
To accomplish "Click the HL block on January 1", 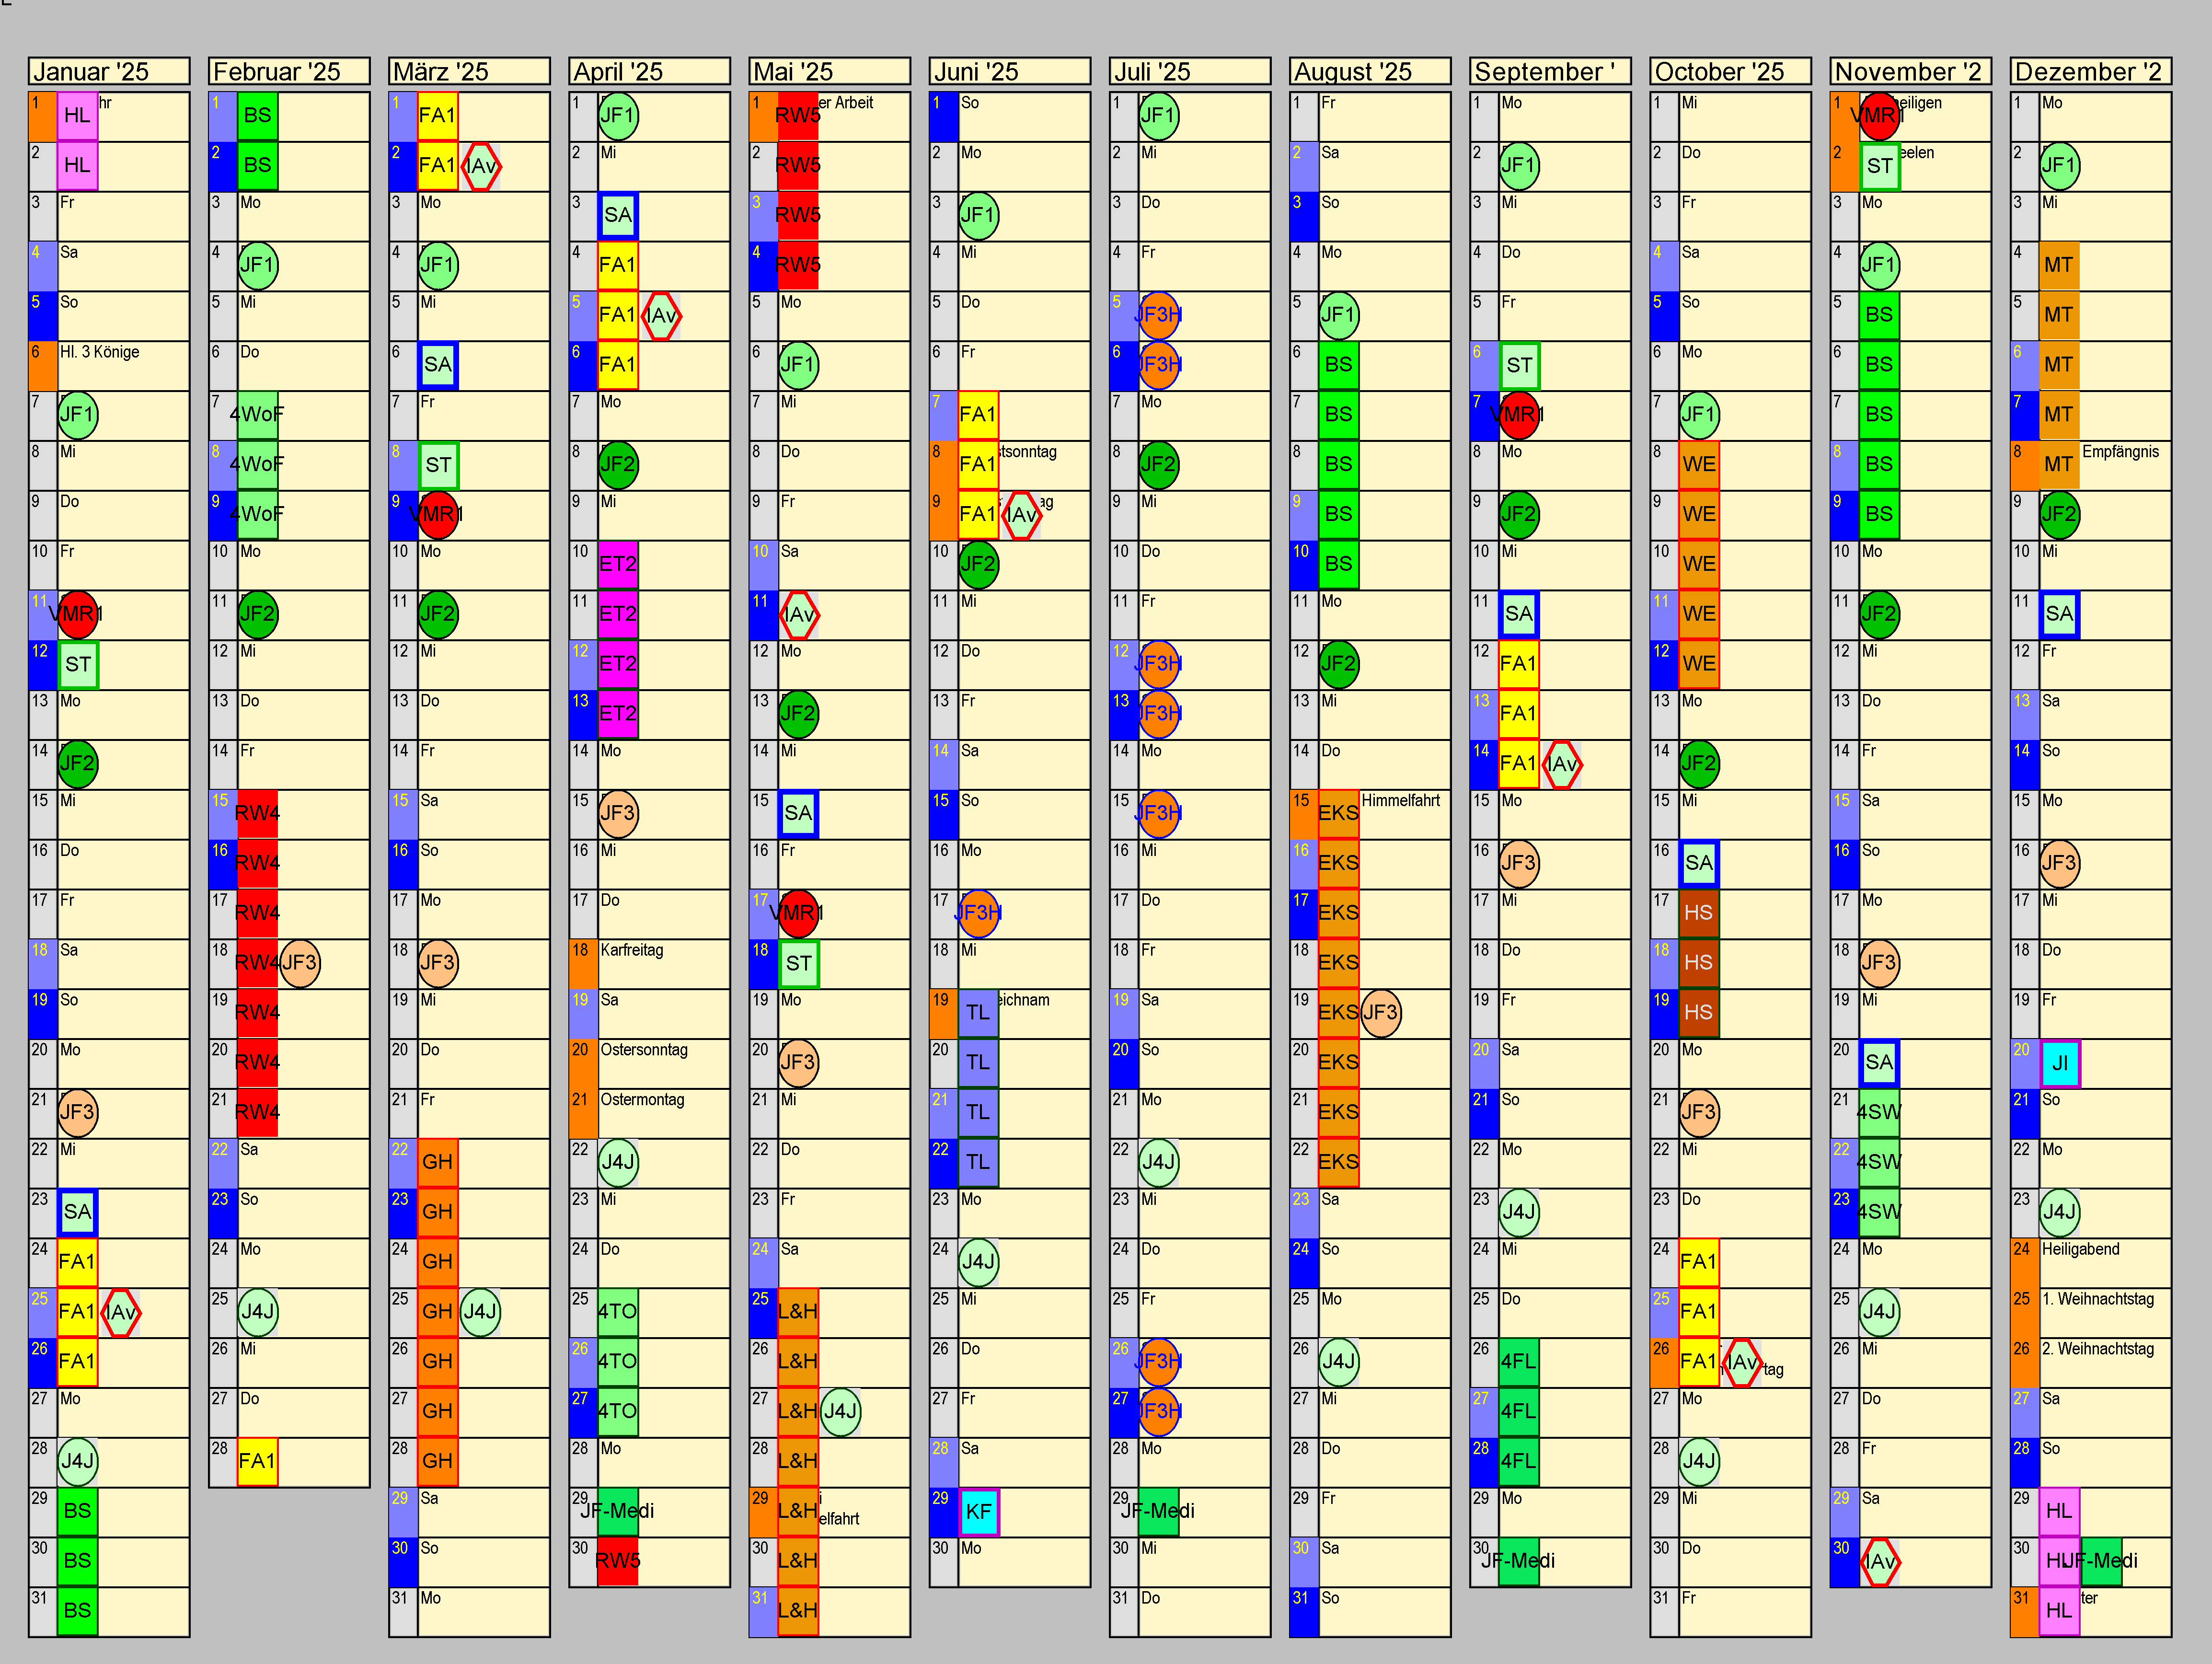I will point(78,116).
